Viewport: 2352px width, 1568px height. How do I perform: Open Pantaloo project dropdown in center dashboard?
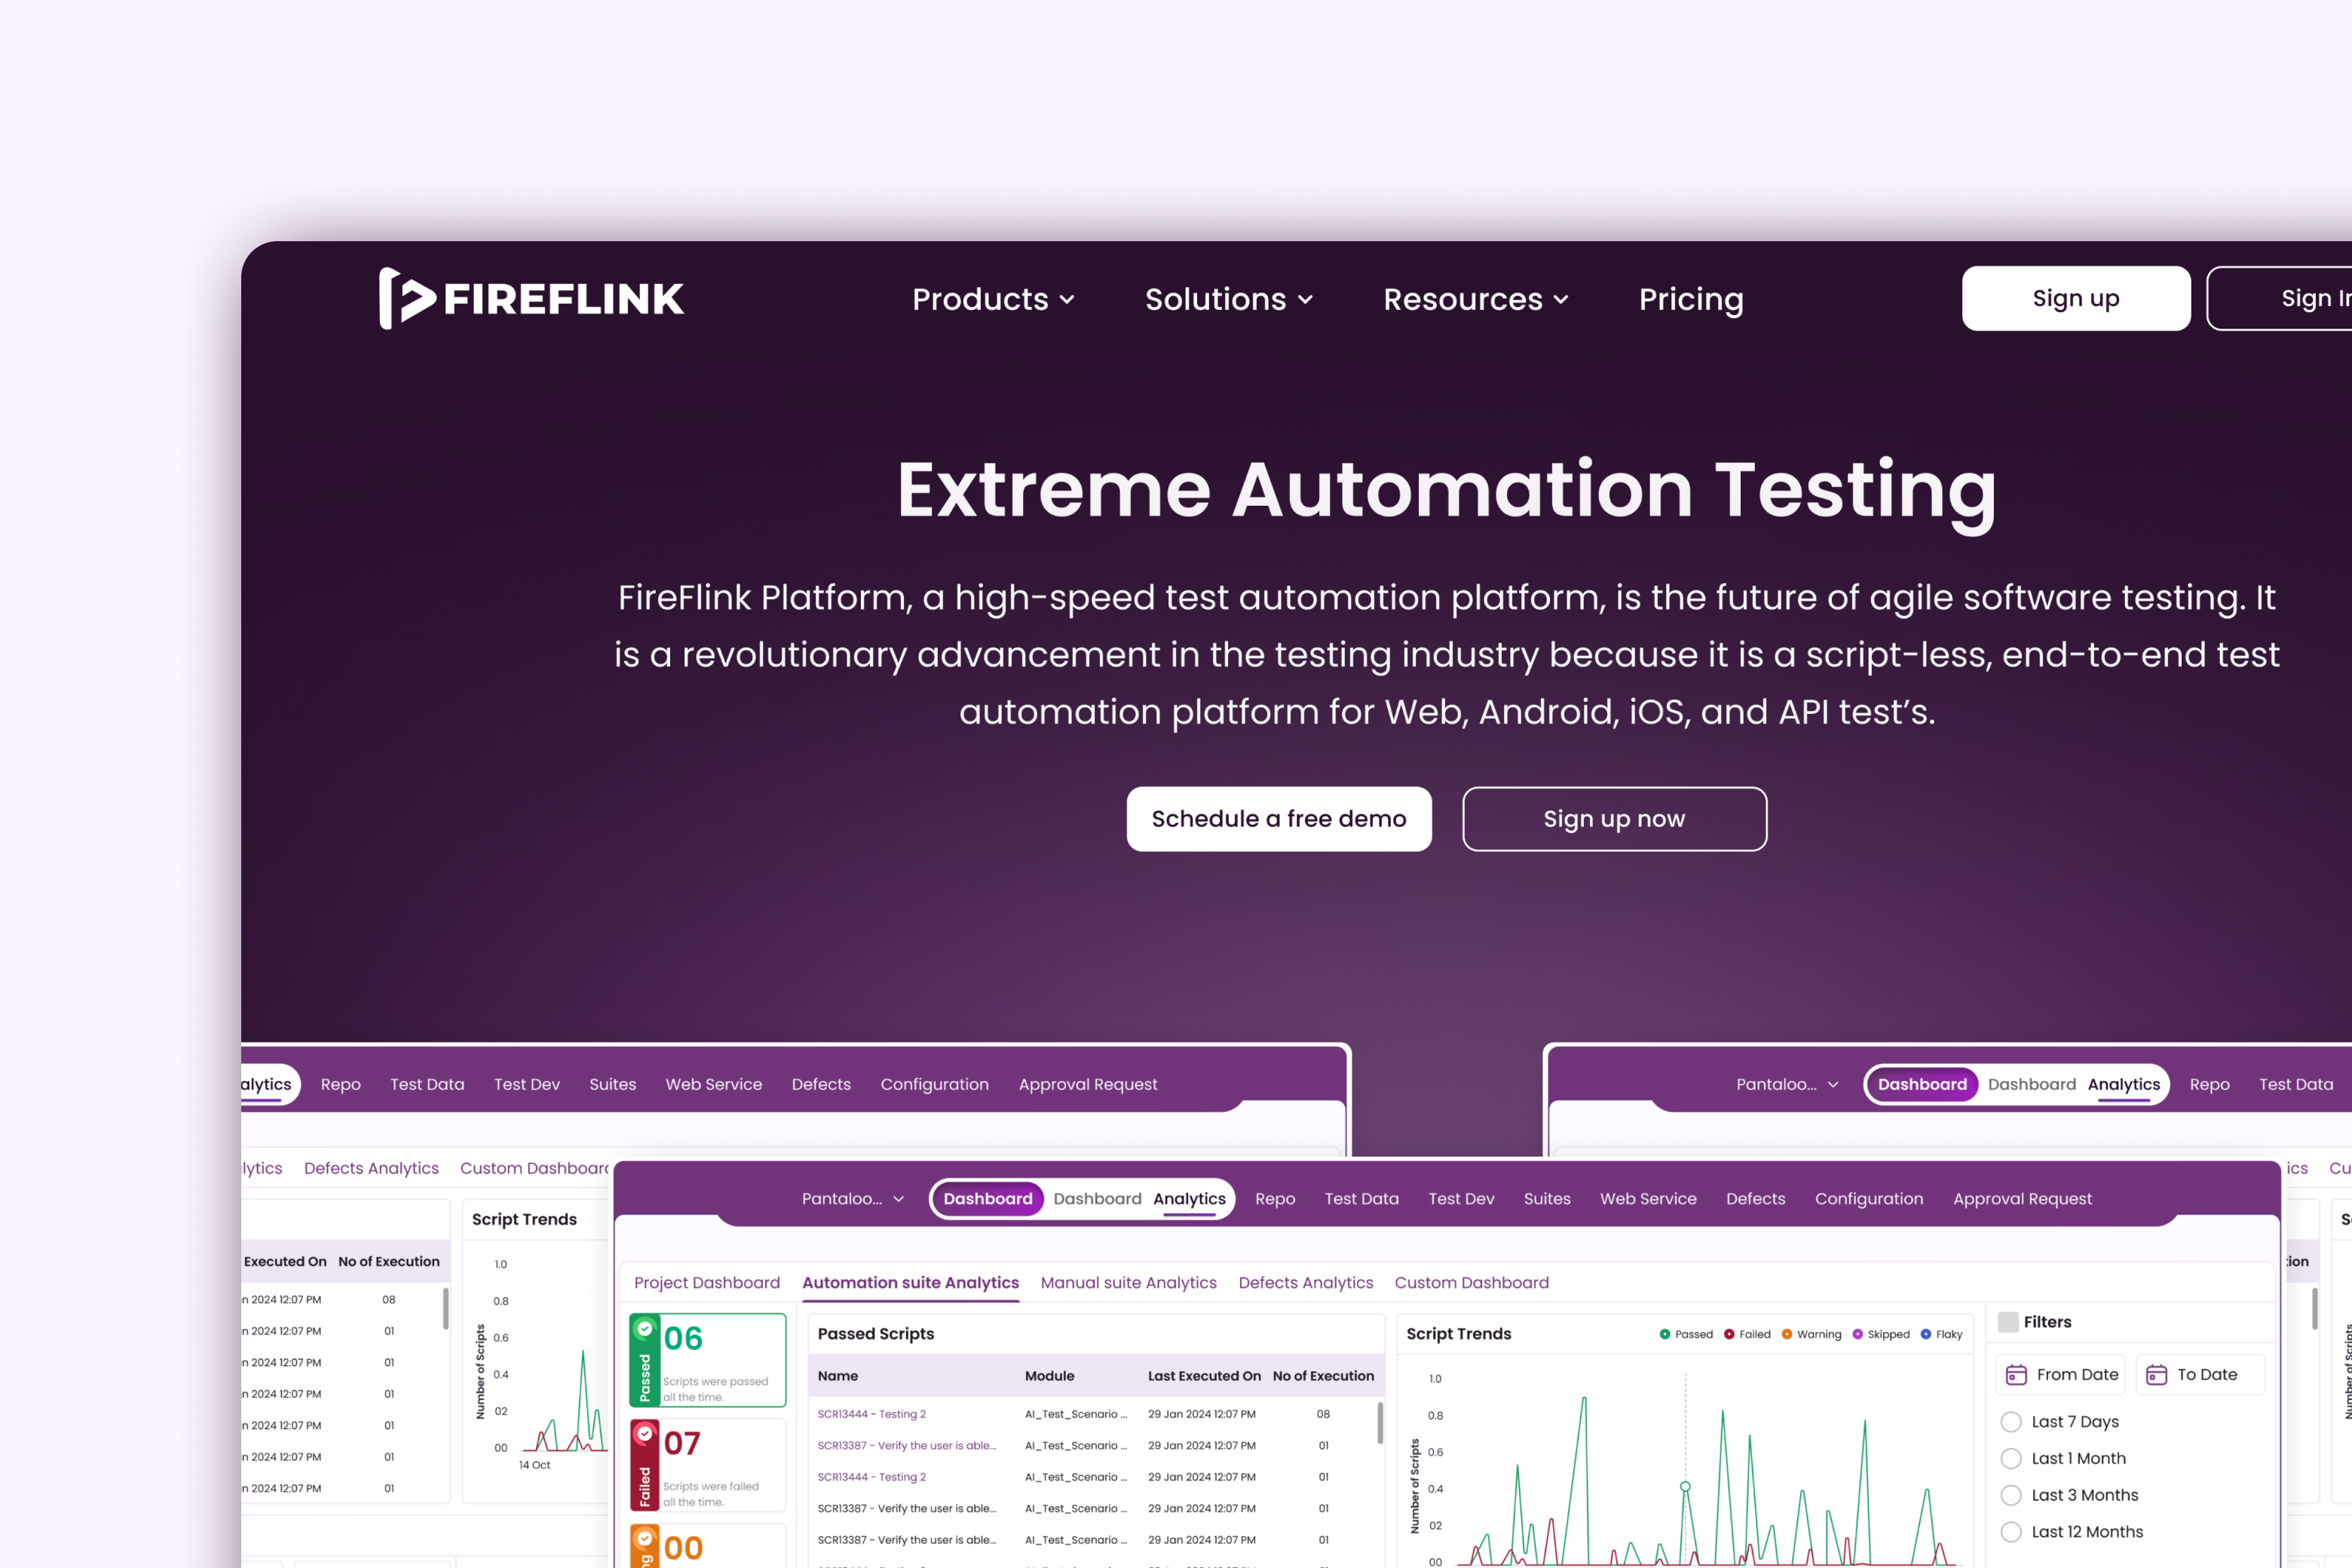coord(853,1199)
